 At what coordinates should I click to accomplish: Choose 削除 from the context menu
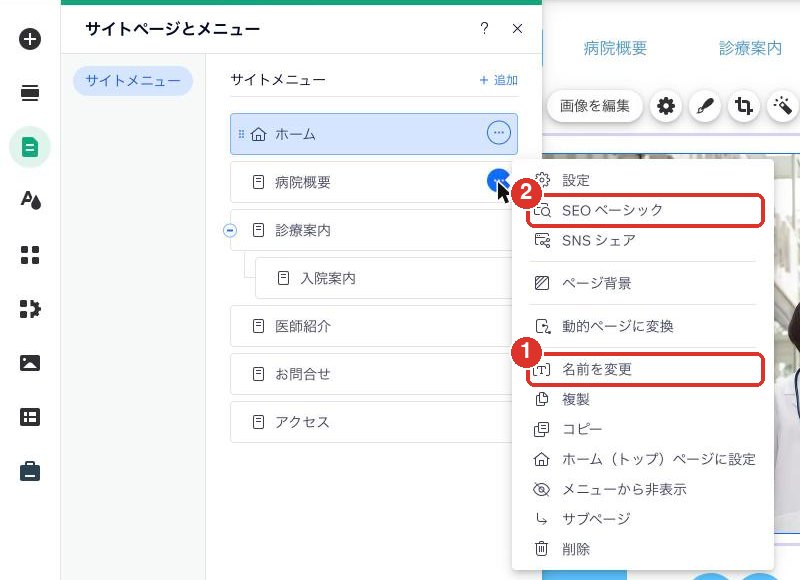643,549
